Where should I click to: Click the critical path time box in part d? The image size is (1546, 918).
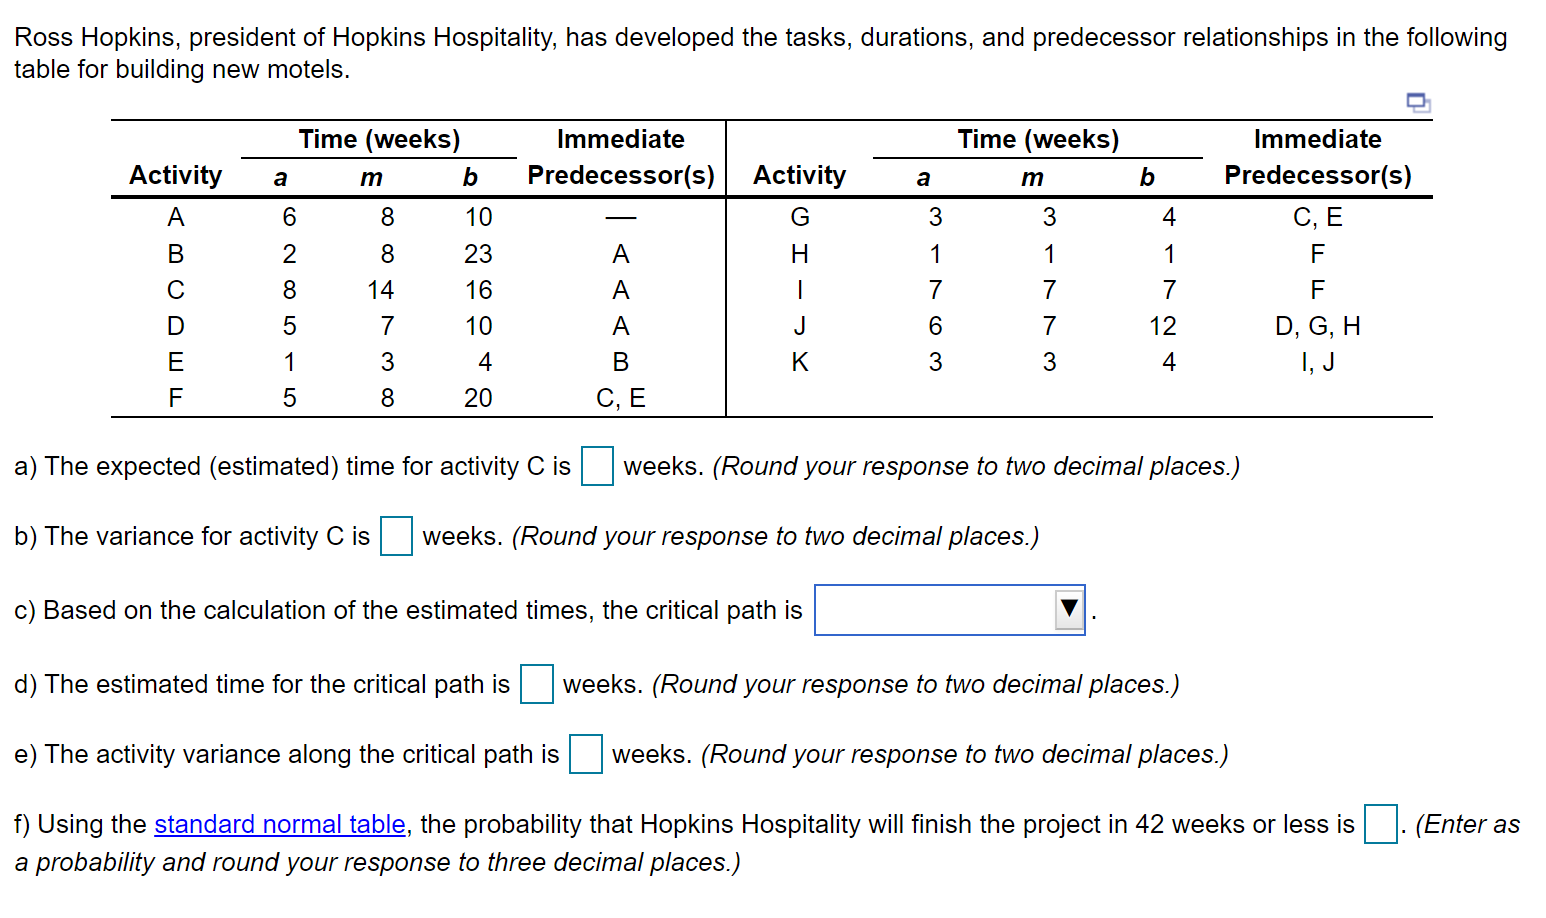[x=536, y=684]
